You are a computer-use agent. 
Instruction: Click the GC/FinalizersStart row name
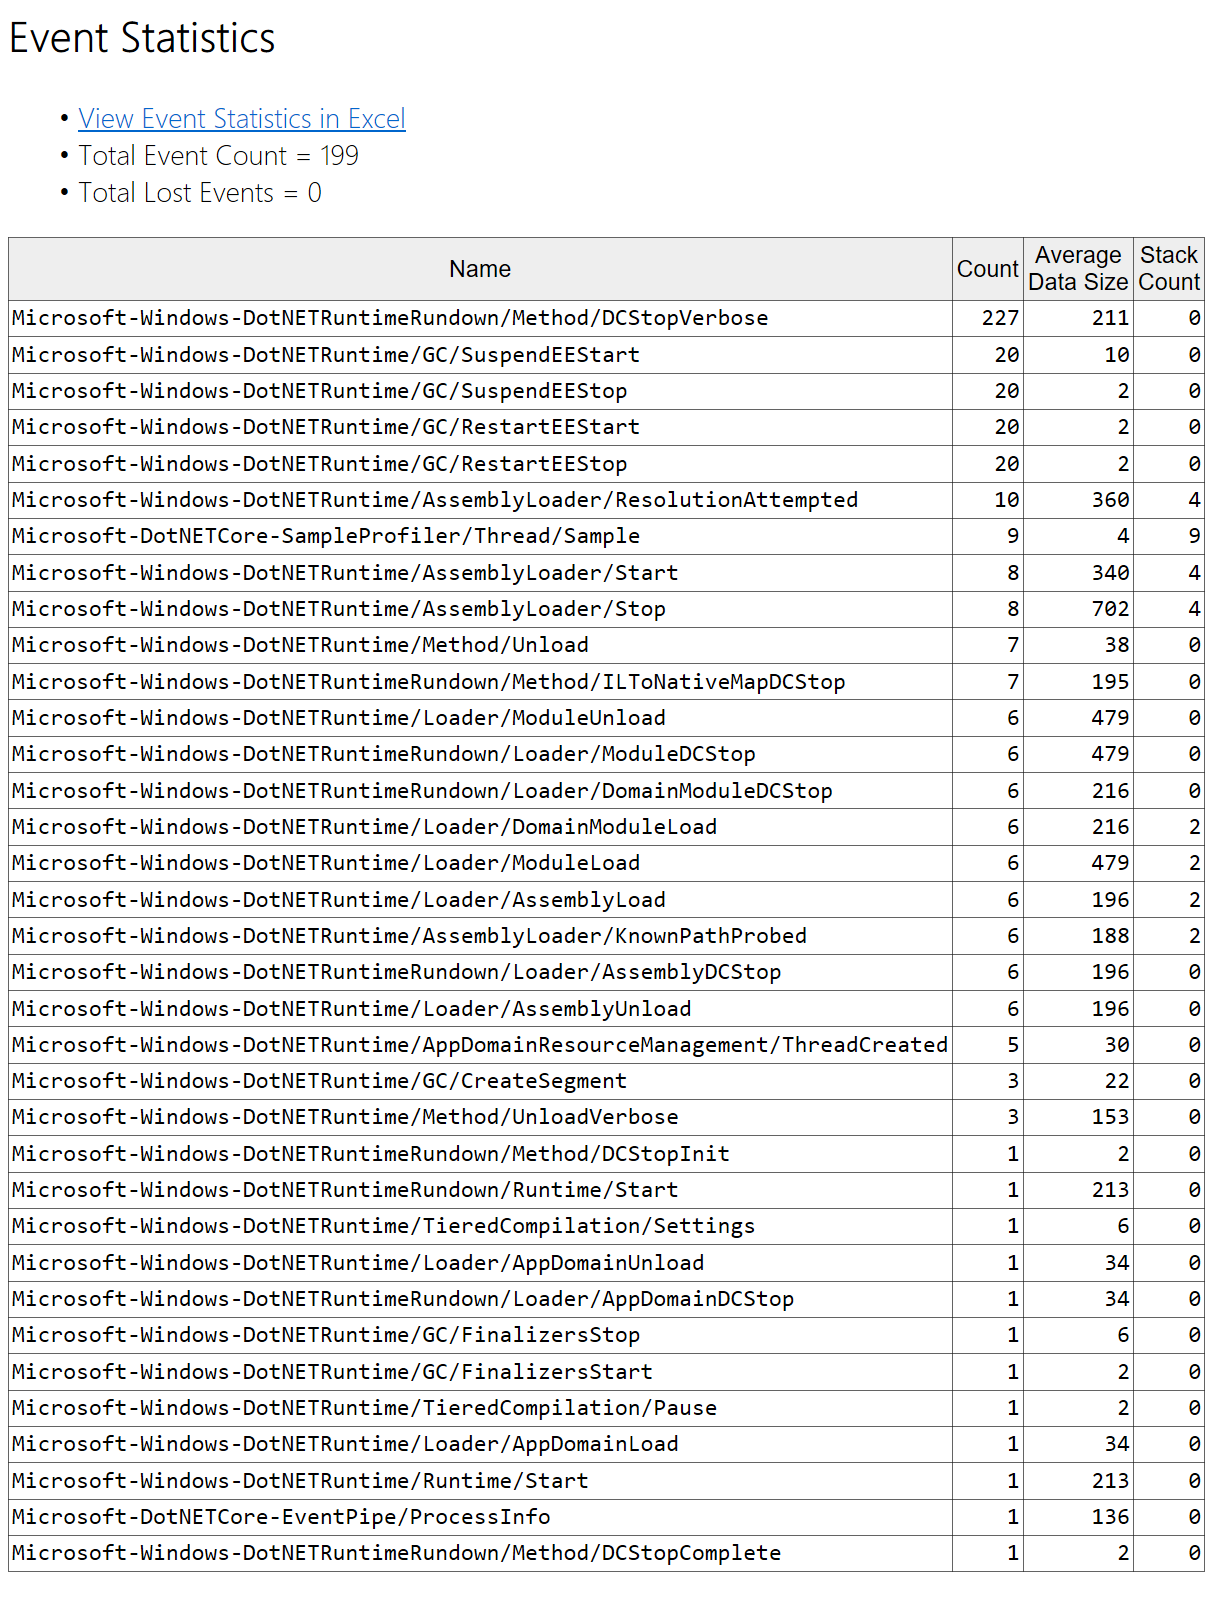(x=332, y=1372)
